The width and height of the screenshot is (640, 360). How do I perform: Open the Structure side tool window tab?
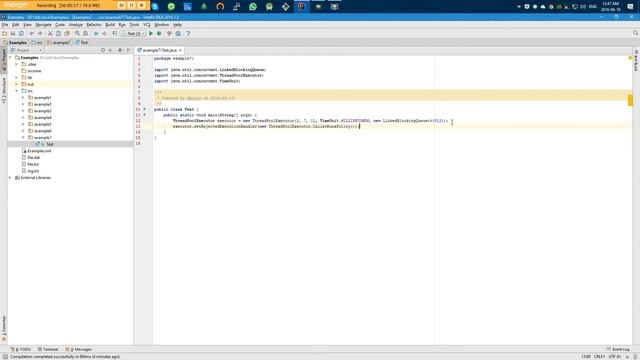coord(4,90)
